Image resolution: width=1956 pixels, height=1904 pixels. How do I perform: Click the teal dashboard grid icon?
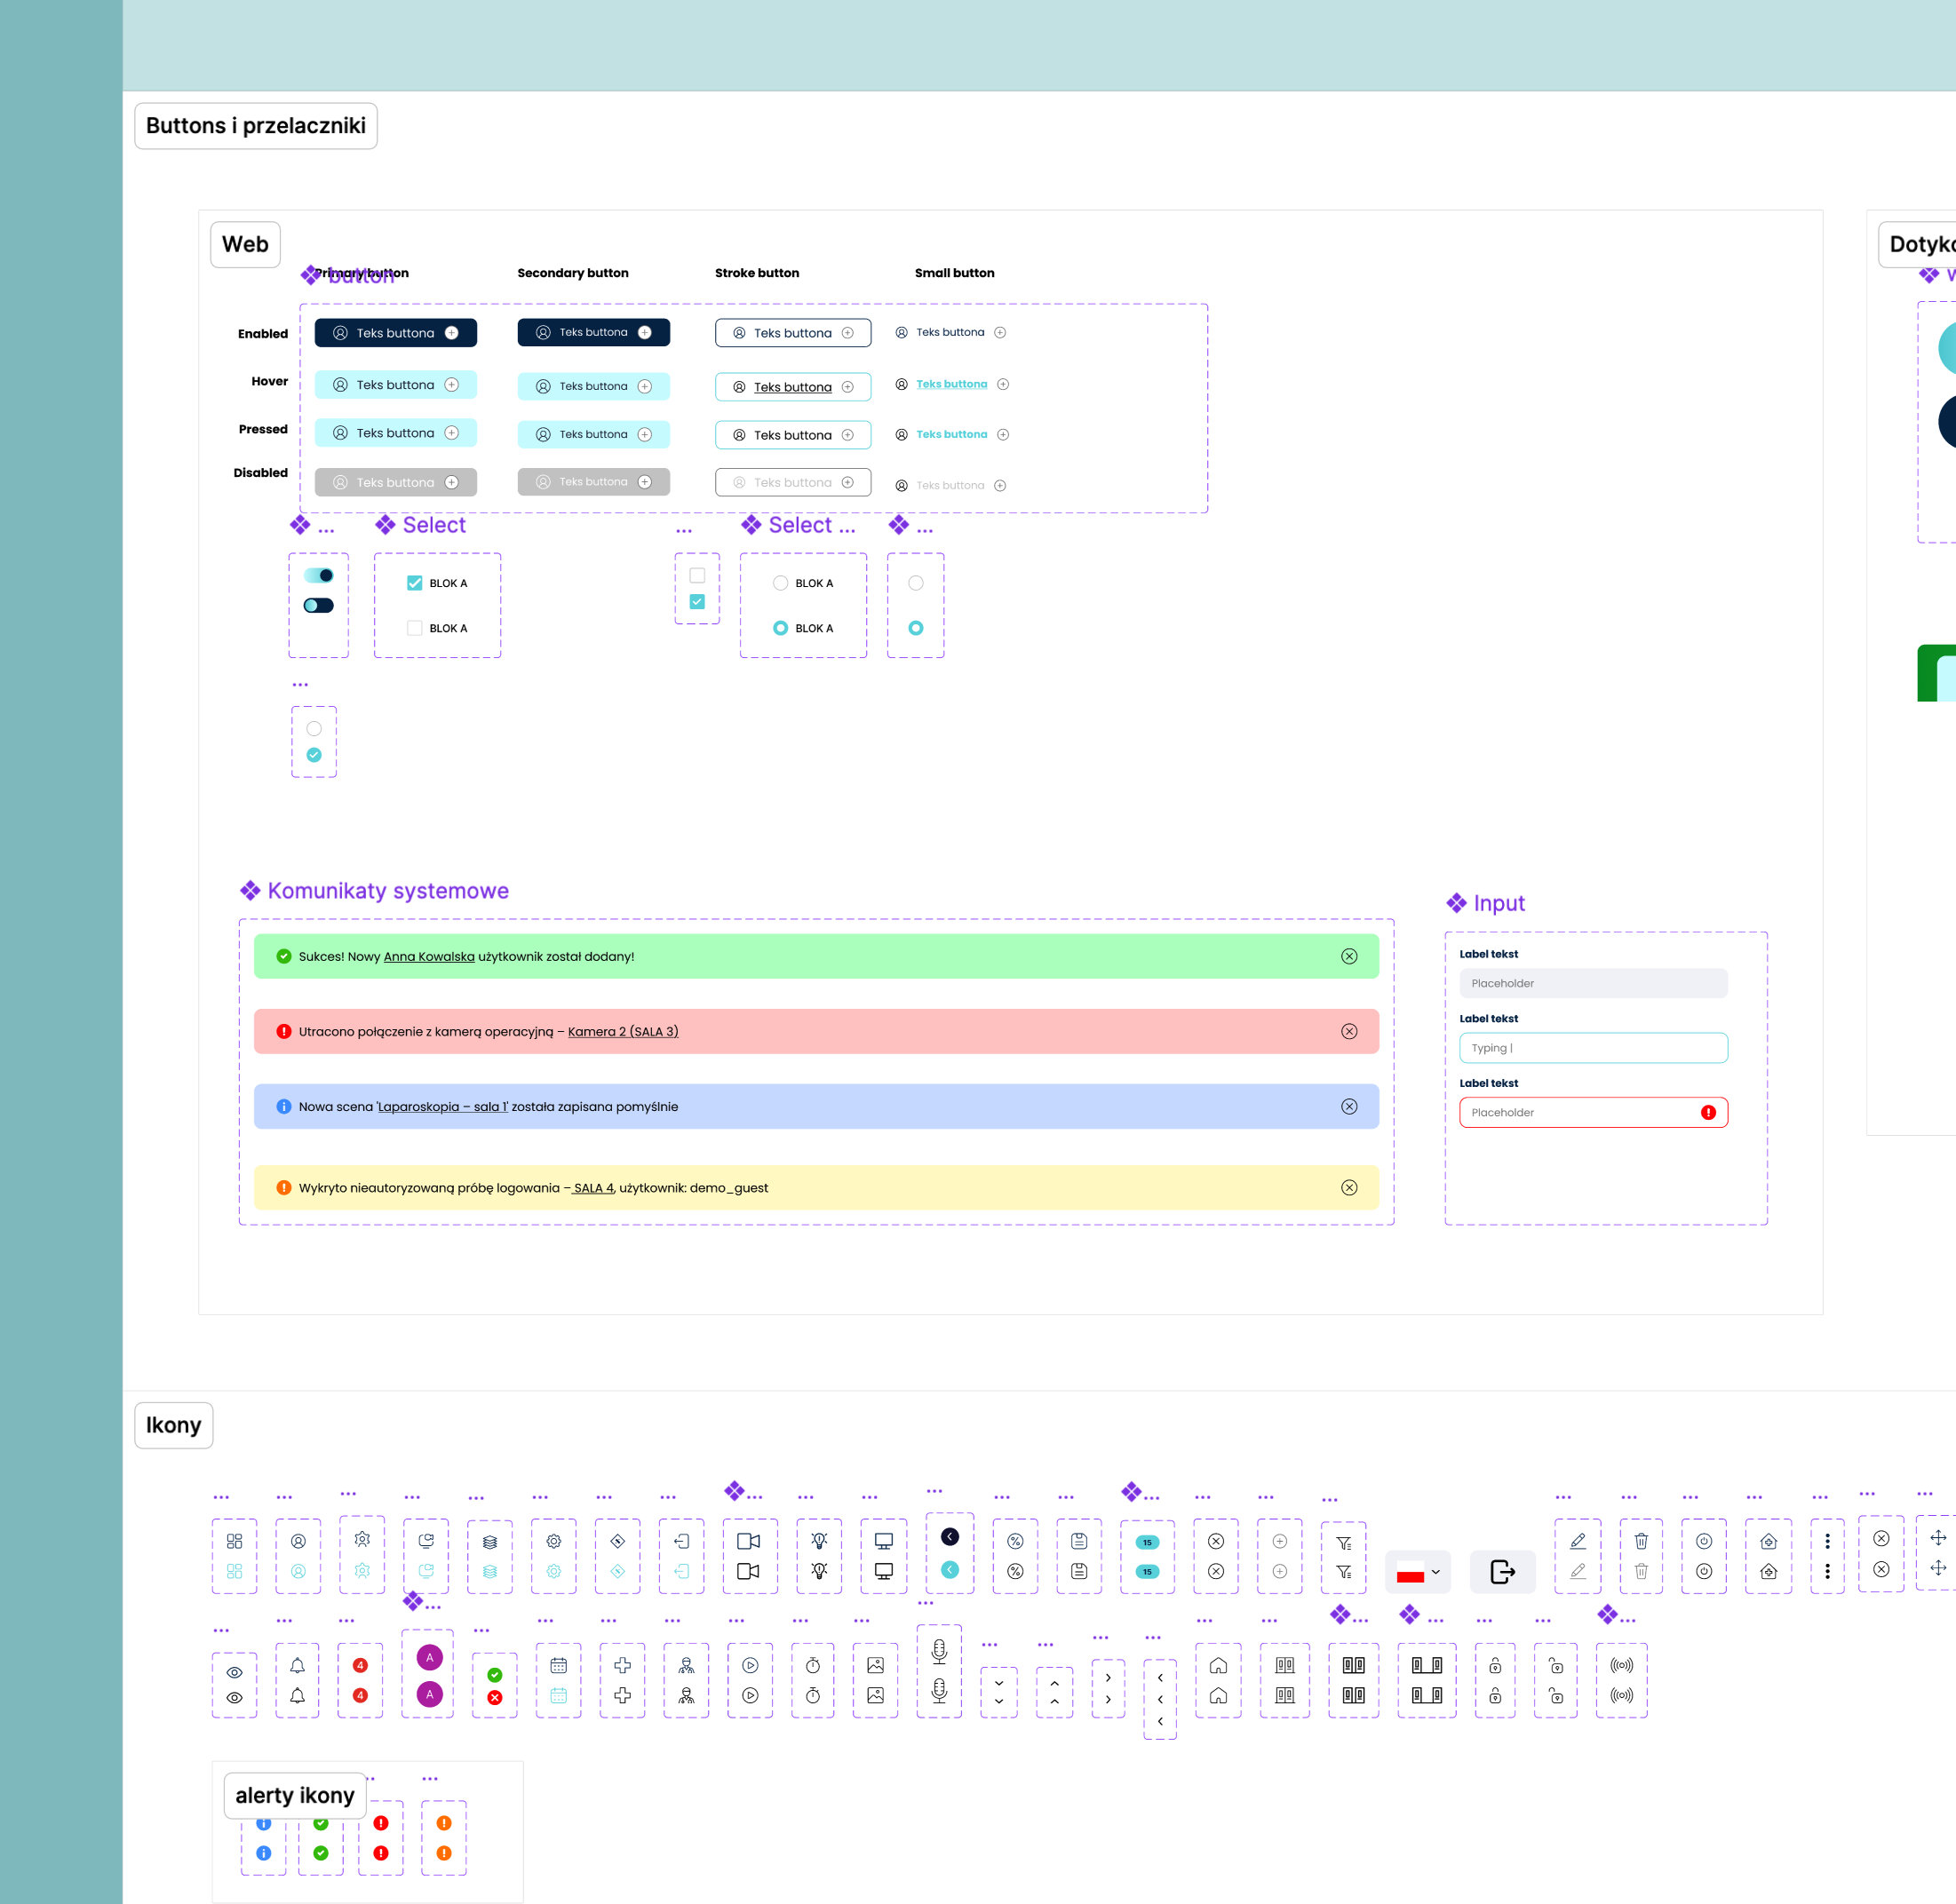click(234, 1572)
